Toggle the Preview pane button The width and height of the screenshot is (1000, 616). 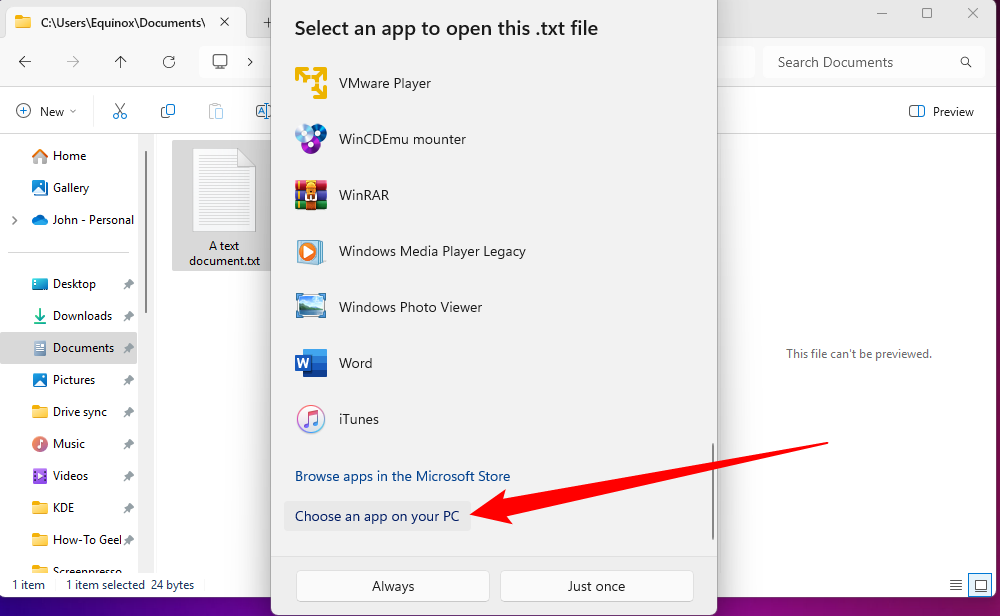pos(941,112)
